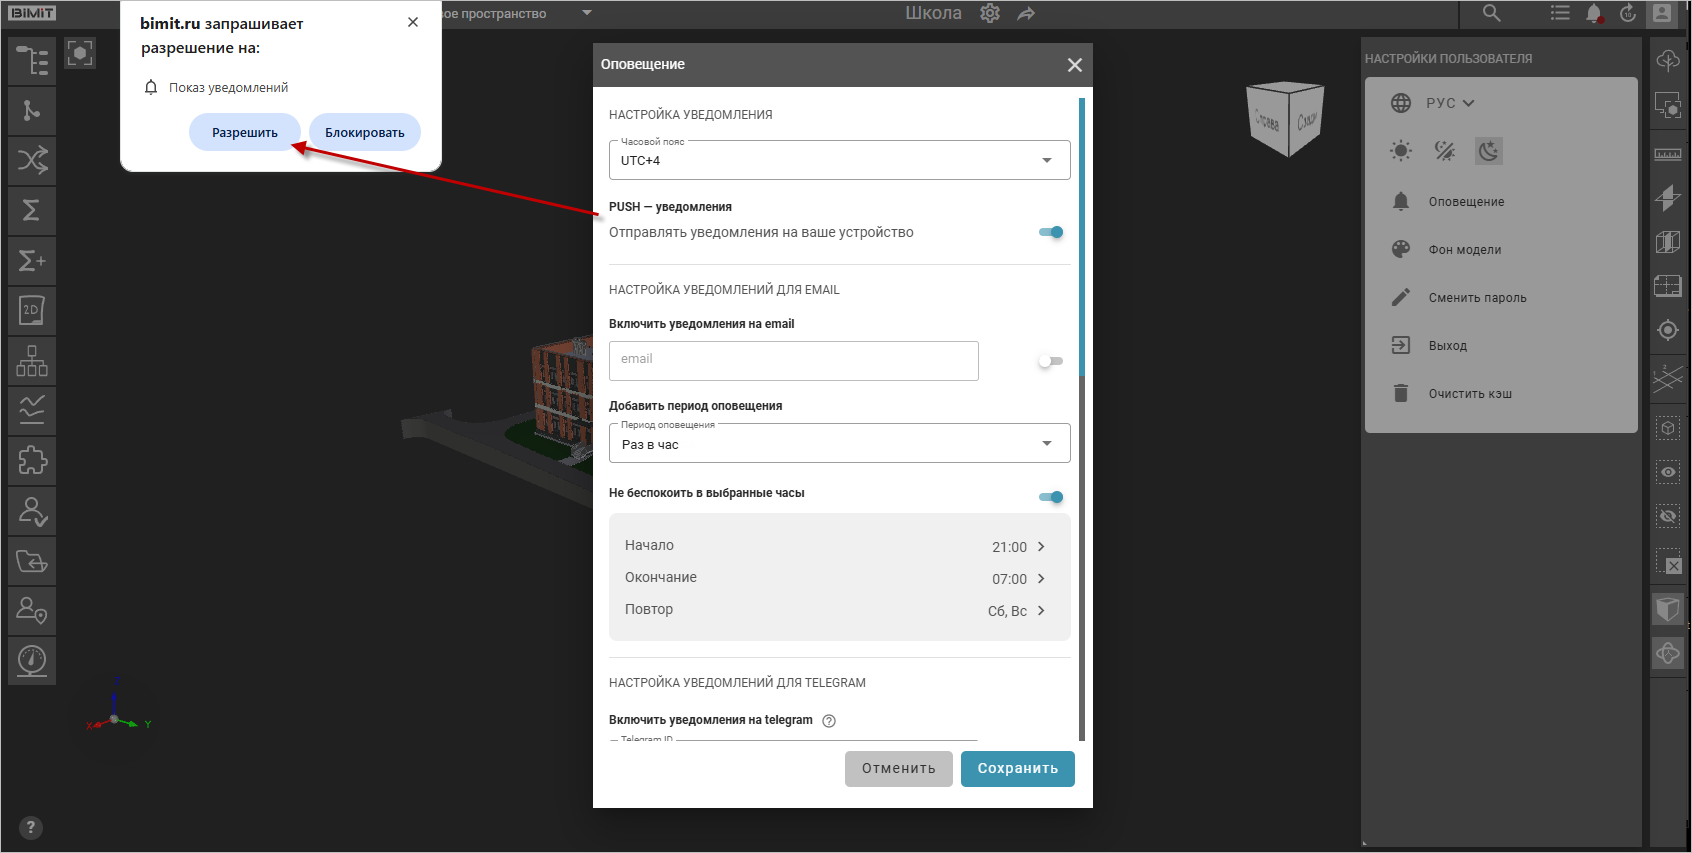
Task: Enable email notifications toggle
Action: (1050, 361)
